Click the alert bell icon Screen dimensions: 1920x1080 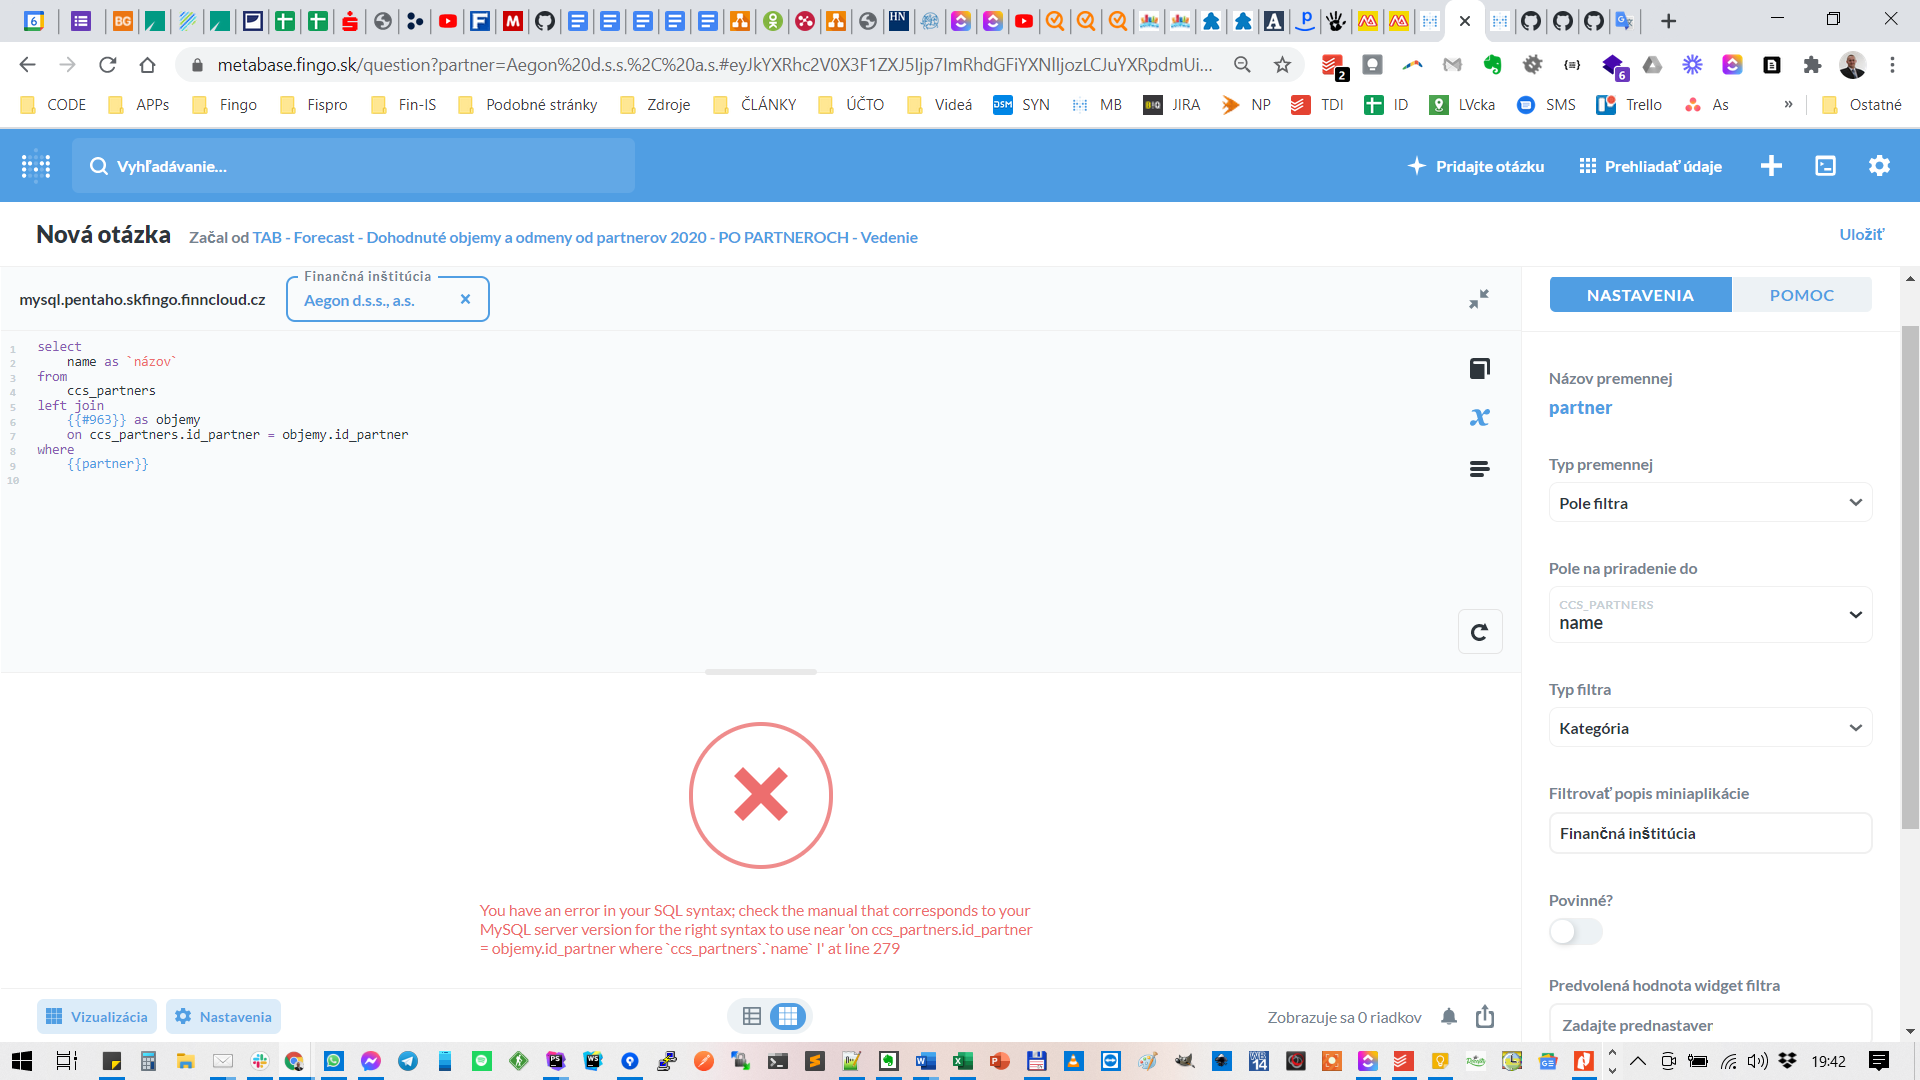coord(1449,1017)
